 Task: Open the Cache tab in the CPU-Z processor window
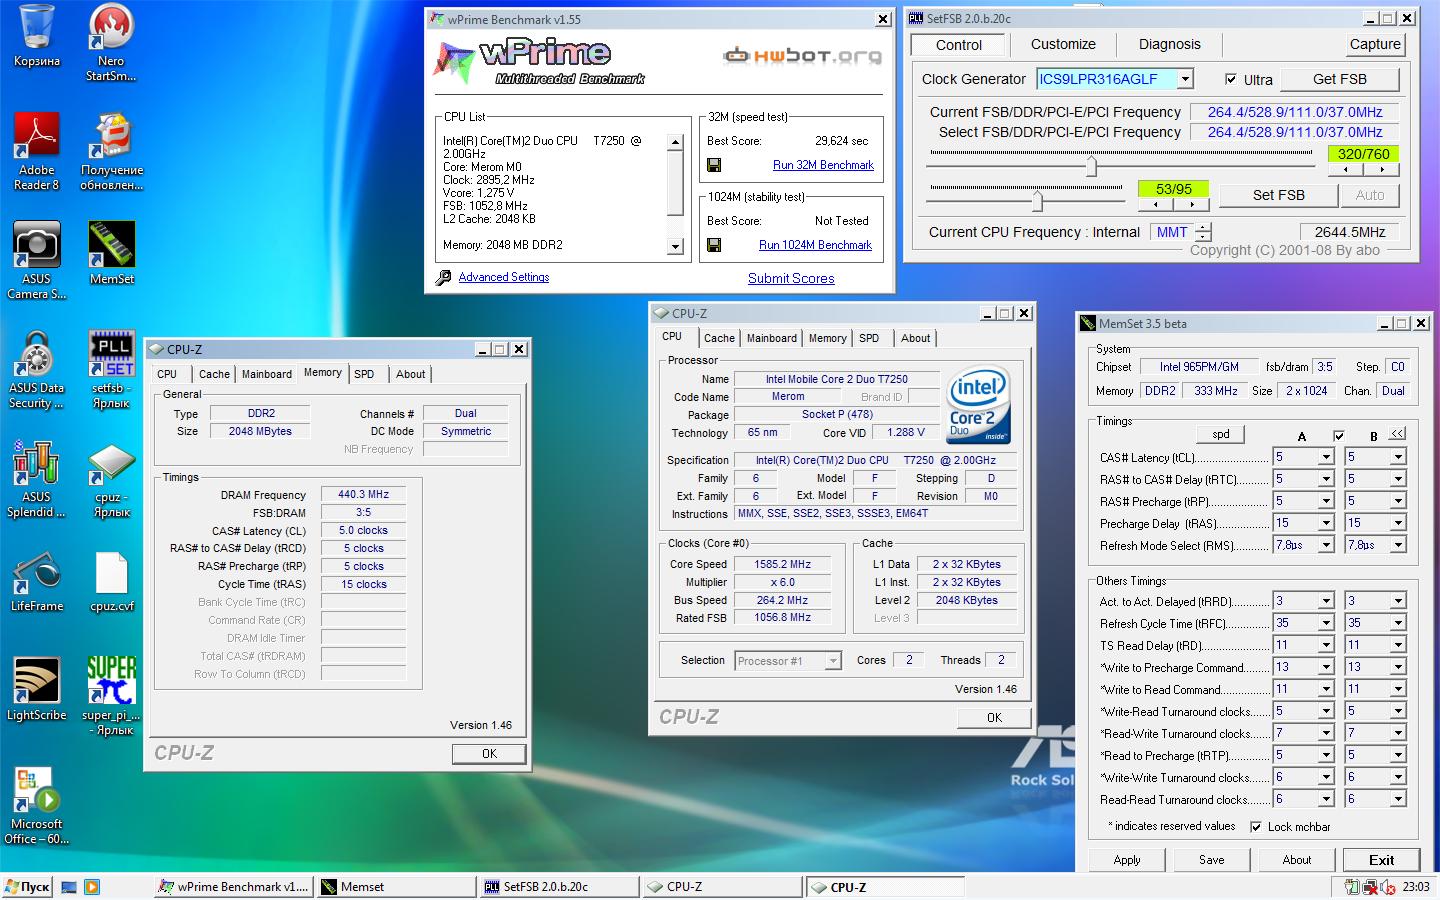click(719, 338)
